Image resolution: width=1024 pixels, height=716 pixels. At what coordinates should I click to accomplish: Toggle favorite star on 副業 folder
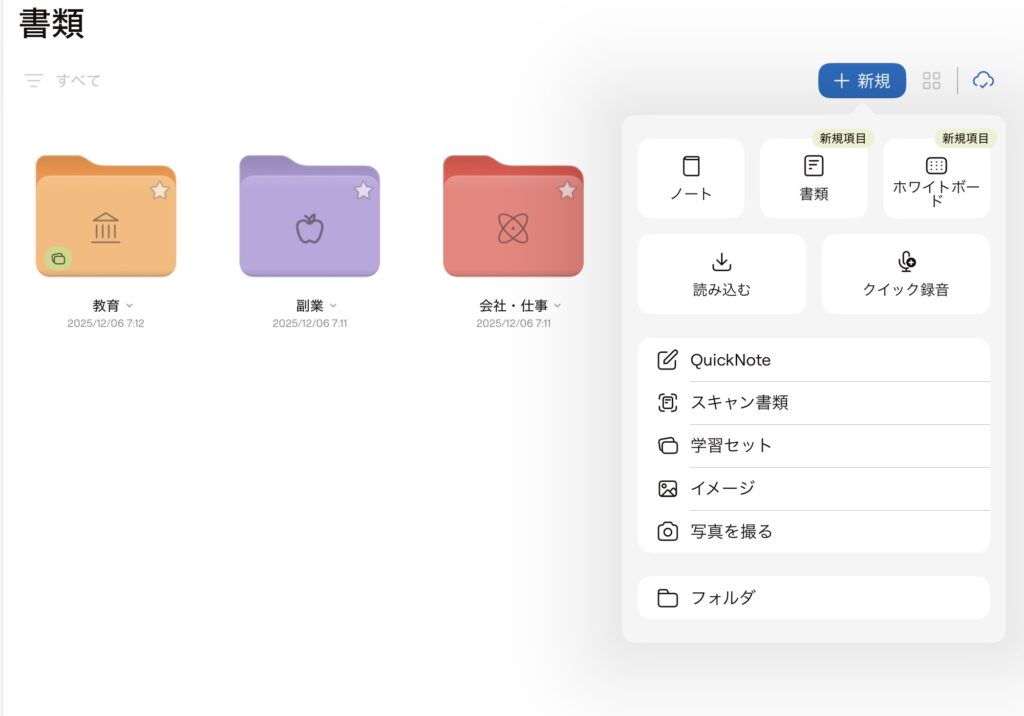(363, 190)
